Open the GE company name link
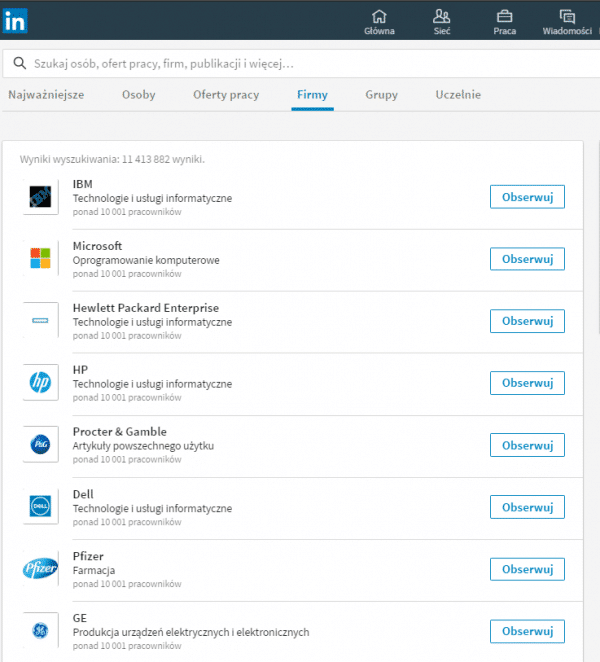 tap(80, 618)
